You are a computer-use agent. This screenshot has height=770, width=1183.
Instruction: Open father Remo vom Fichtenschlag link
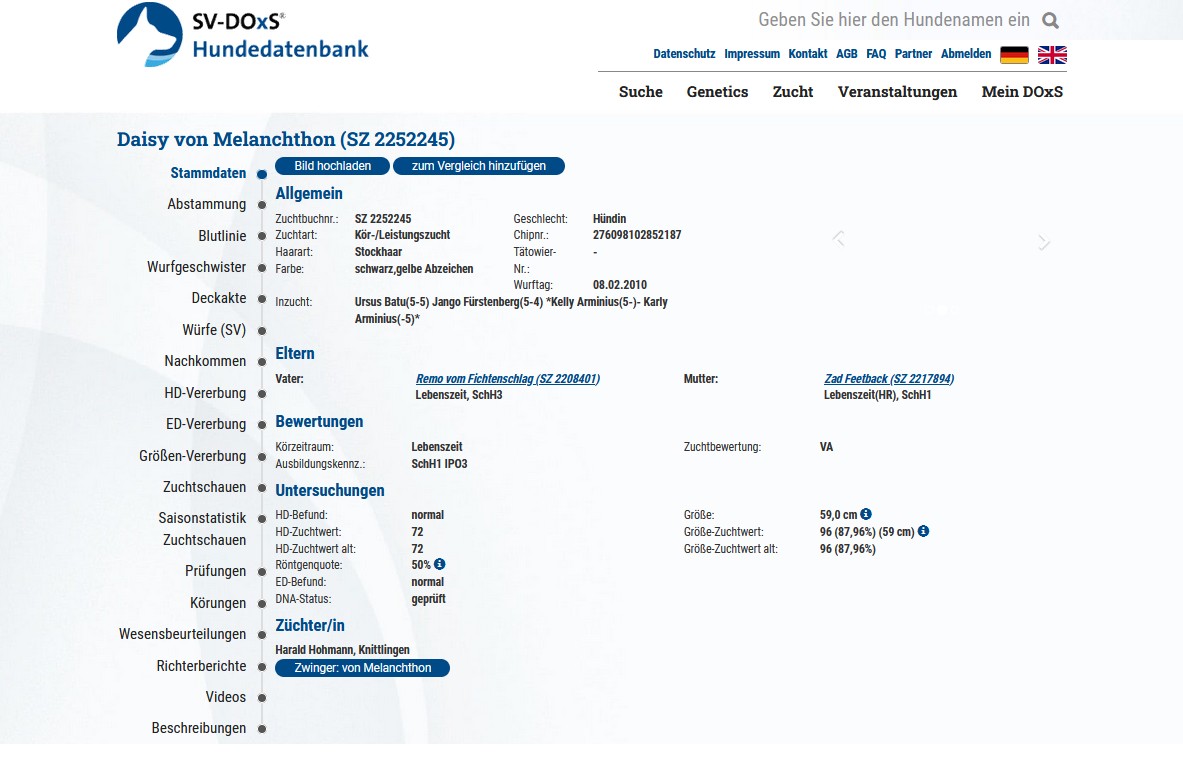[507, 379]
